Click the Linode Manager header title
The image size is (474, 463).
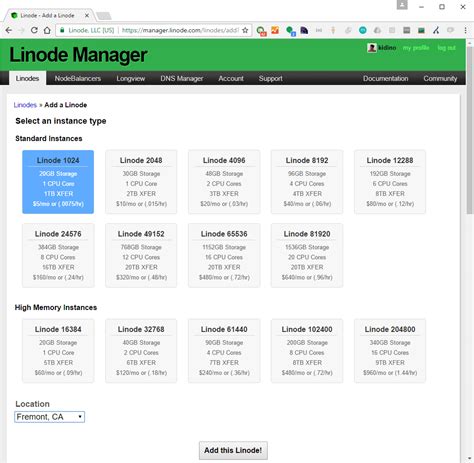point(78,55)
